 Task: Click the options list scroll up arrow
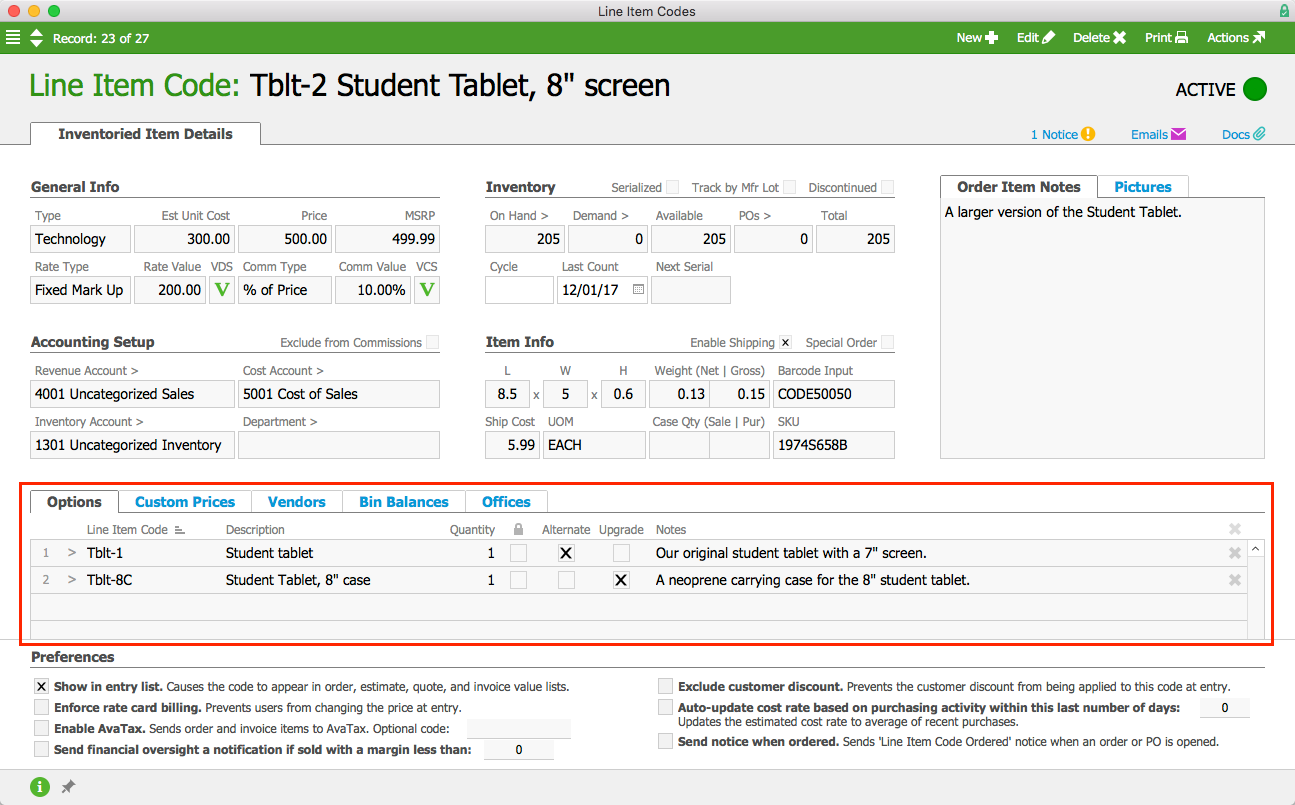click(1255, 549)
